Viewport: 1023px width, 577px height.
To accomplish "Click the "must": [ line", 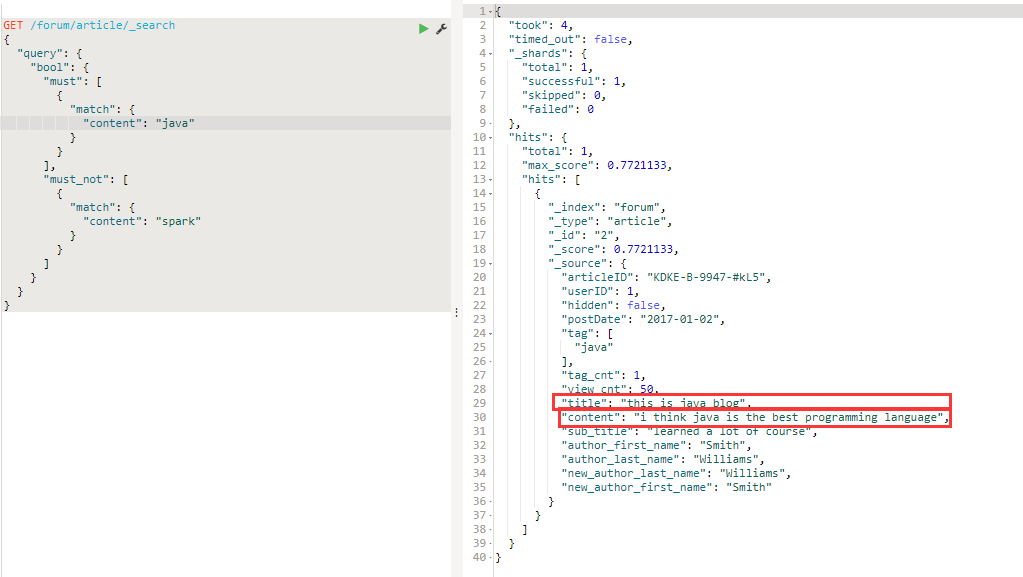I will (72, 82).
